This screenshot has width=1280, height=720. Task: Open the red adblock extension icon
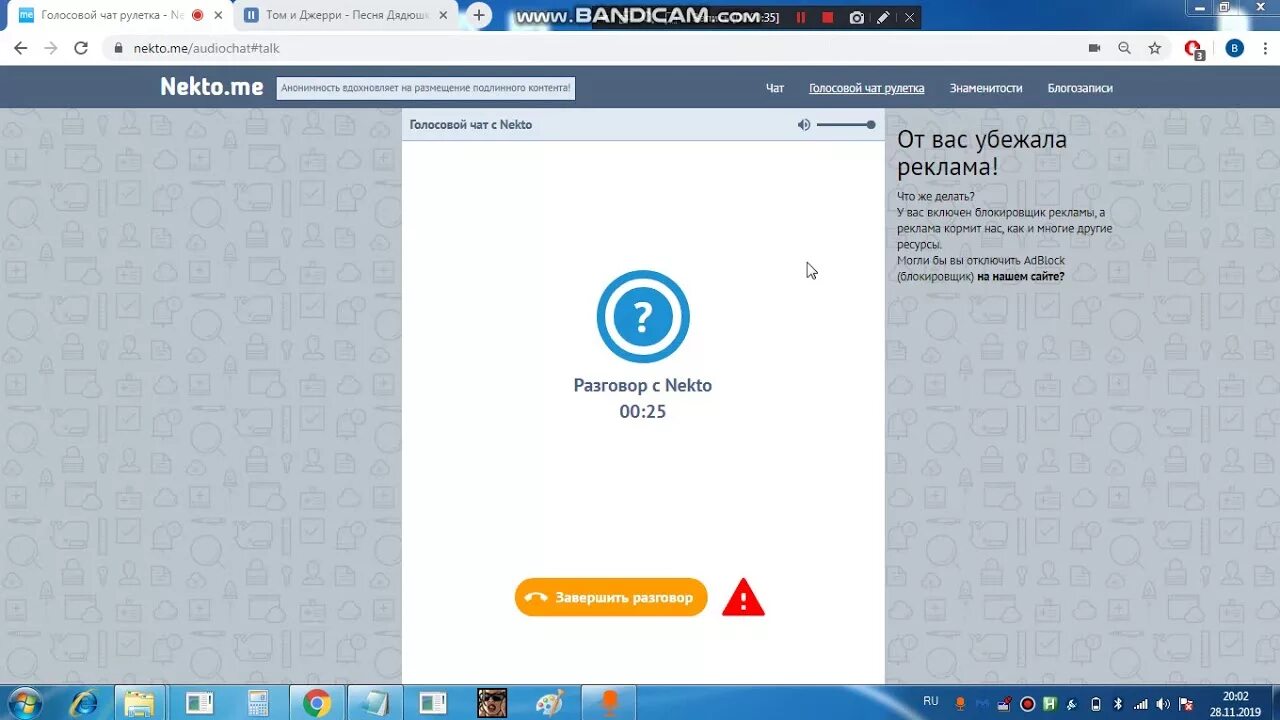(x=1193, y=49)
